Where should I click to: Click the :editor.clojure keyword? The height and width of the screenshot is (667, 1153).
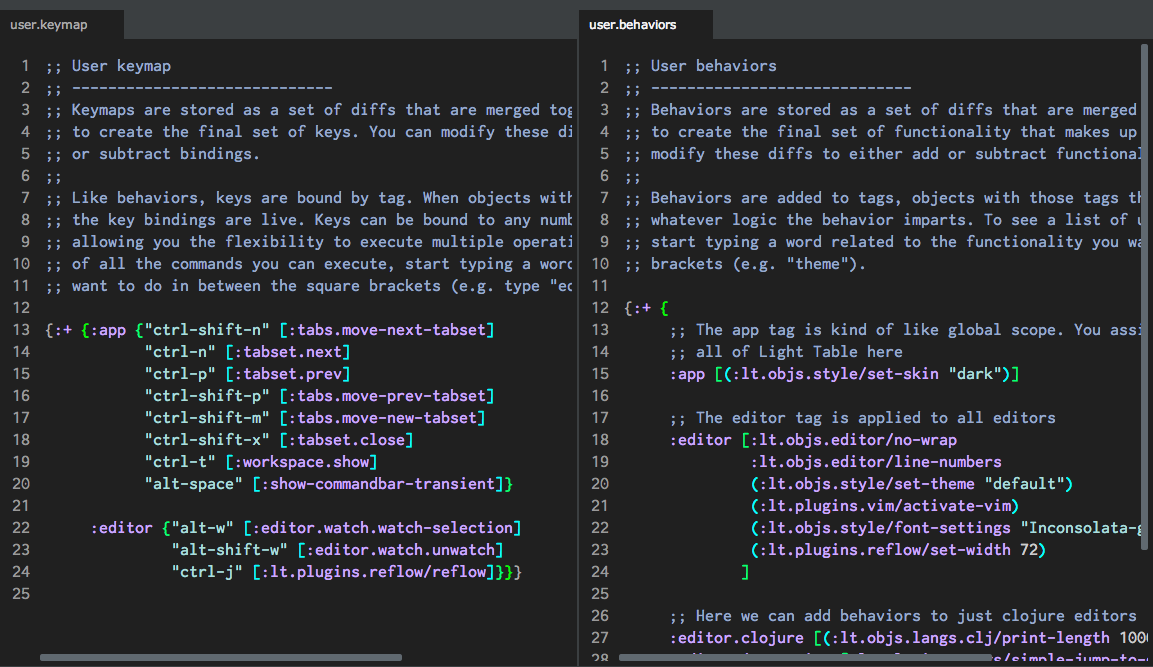coord(736,638)
